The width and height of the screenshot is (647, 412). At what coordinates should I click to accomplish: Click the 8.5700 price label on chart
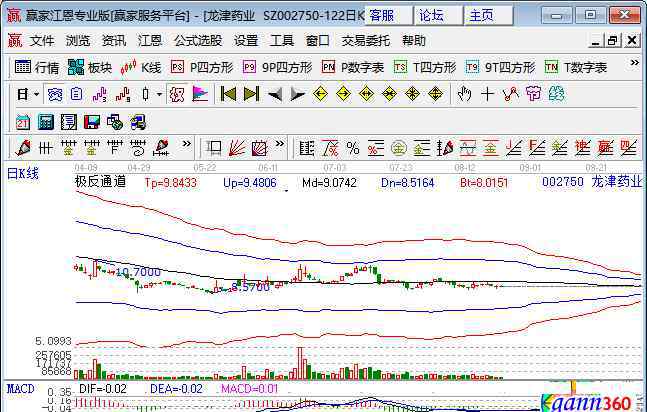click(x=250, y=287)
